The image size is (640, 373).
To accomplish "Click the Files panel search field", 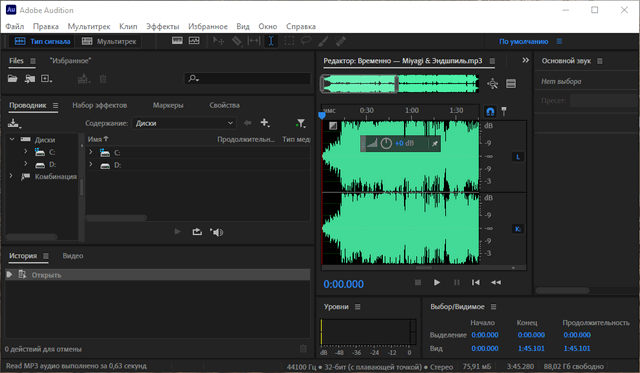I will 248,78.
